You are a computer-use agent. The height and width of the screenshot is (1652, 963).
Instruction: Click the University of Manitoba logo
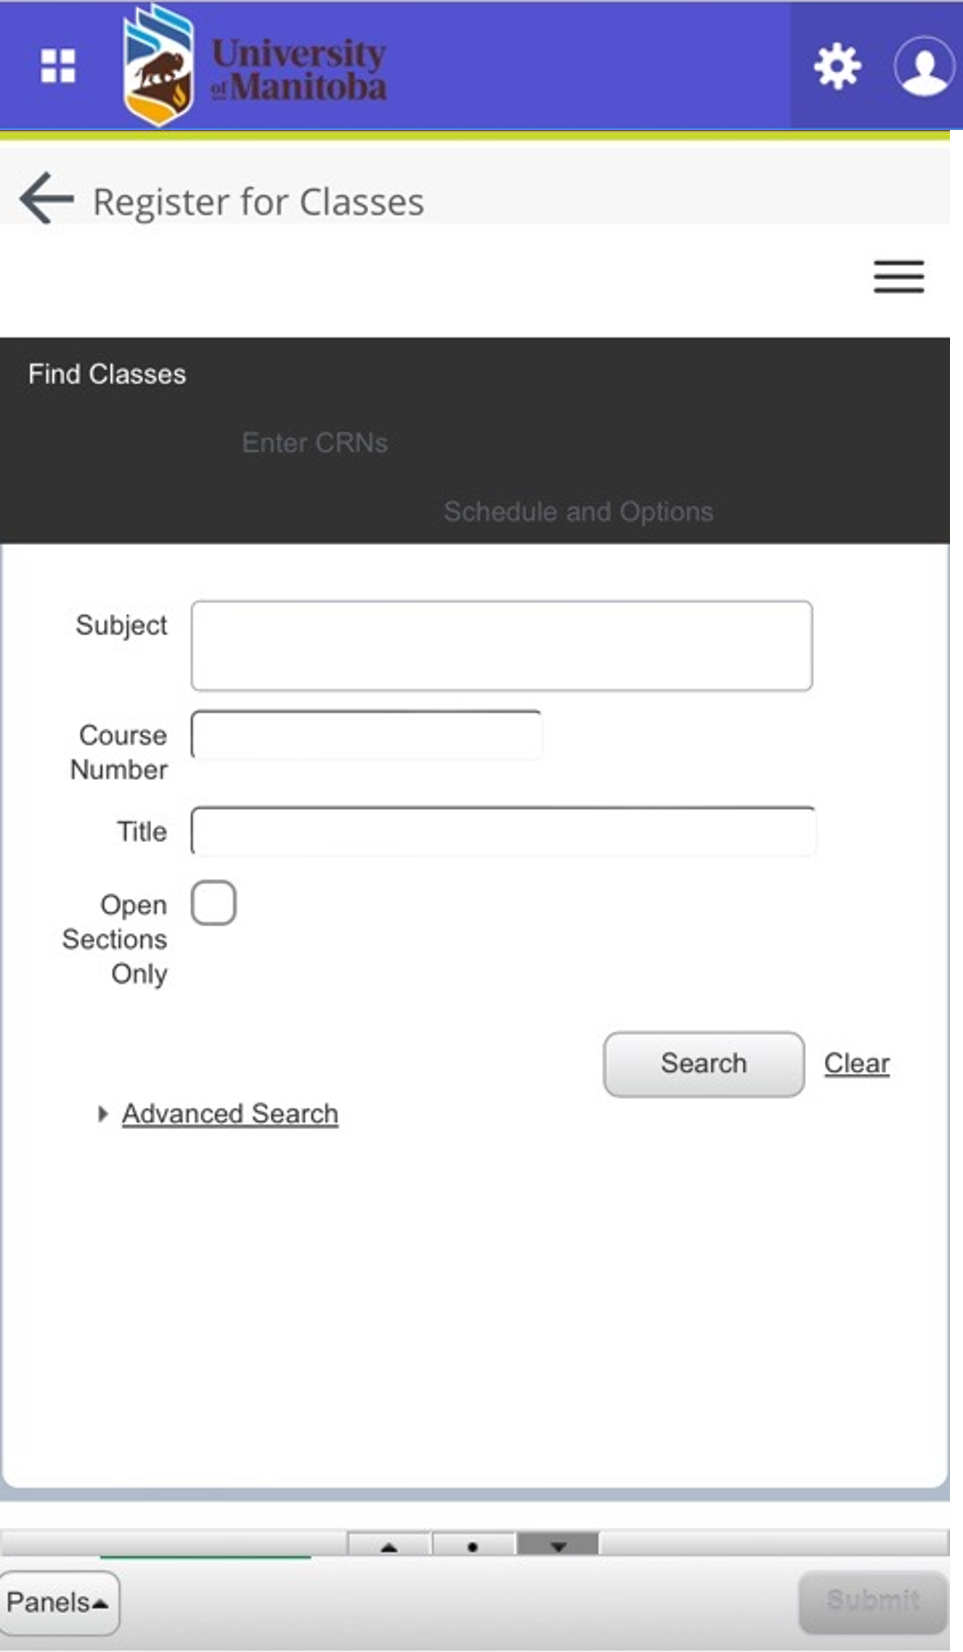255,67
